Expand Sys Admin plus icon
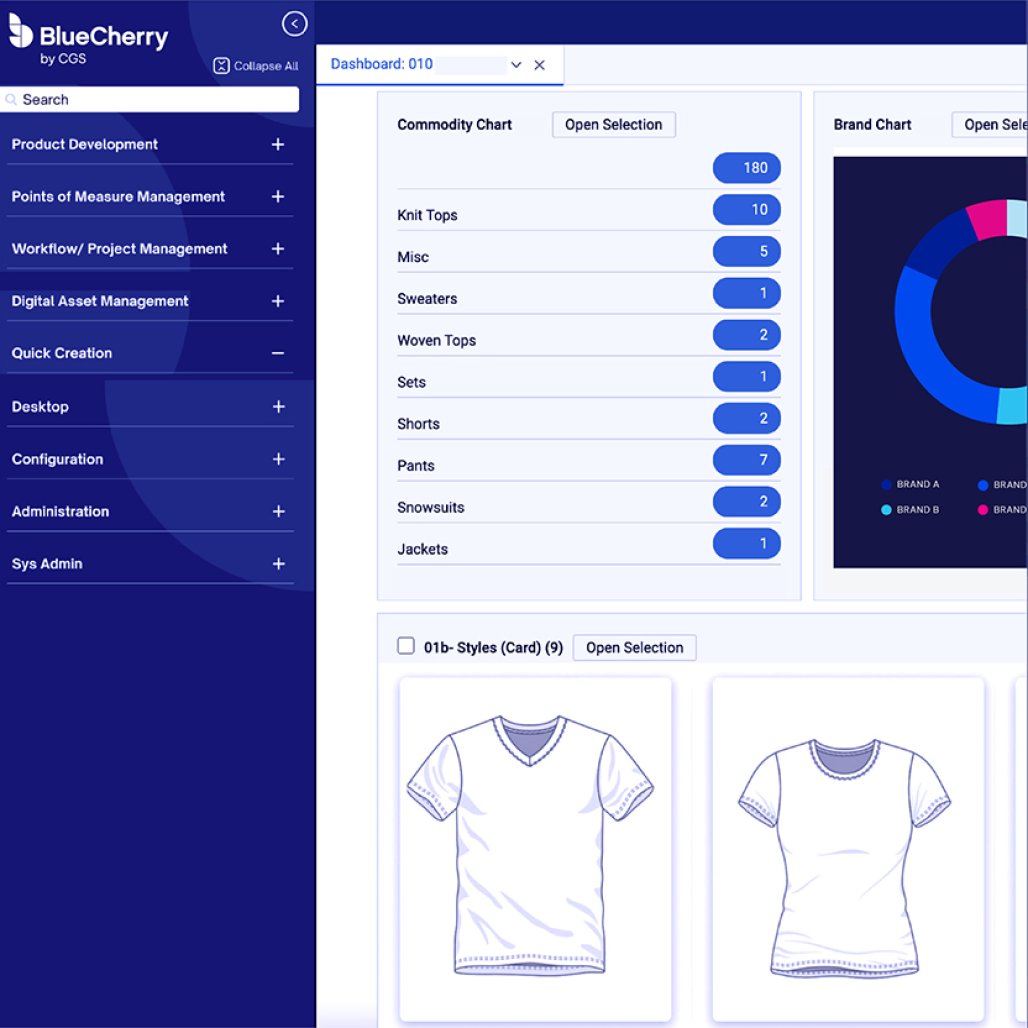Viewport: 1028px width, 1028px height. (278, 564)
